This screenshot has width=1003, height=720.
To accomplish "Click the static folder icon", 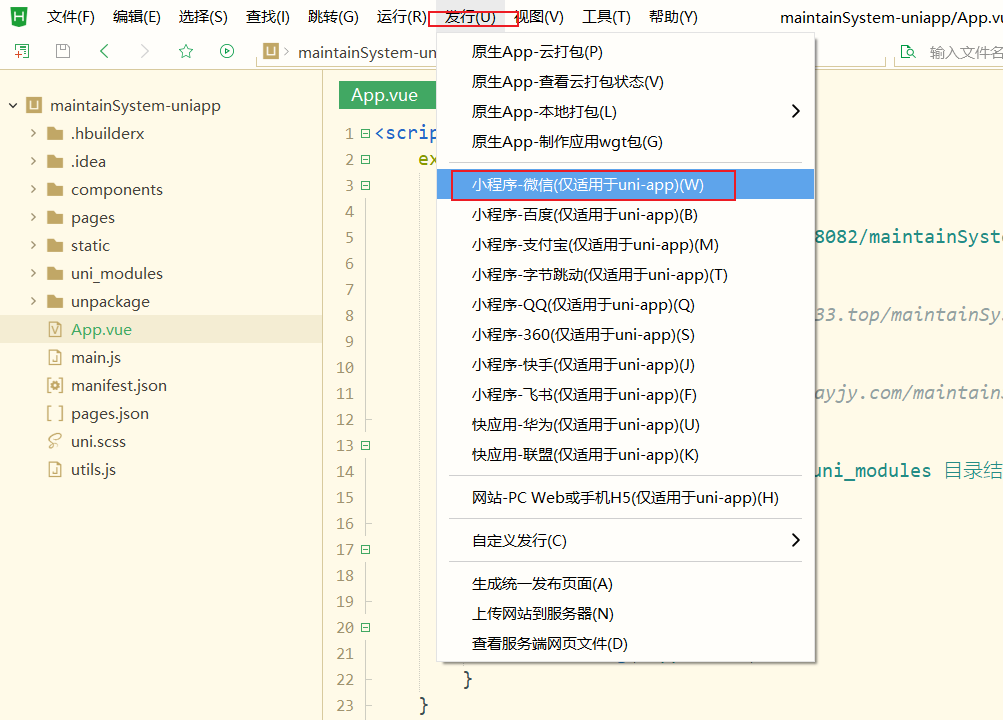I will tap(56, 246).
